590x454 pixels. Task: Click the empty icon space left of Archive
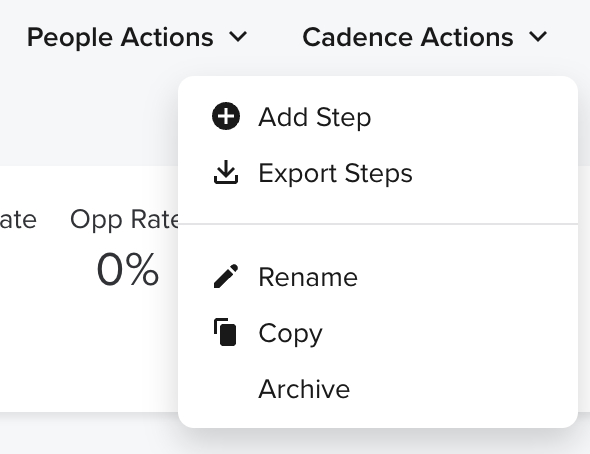click(226, 389)
